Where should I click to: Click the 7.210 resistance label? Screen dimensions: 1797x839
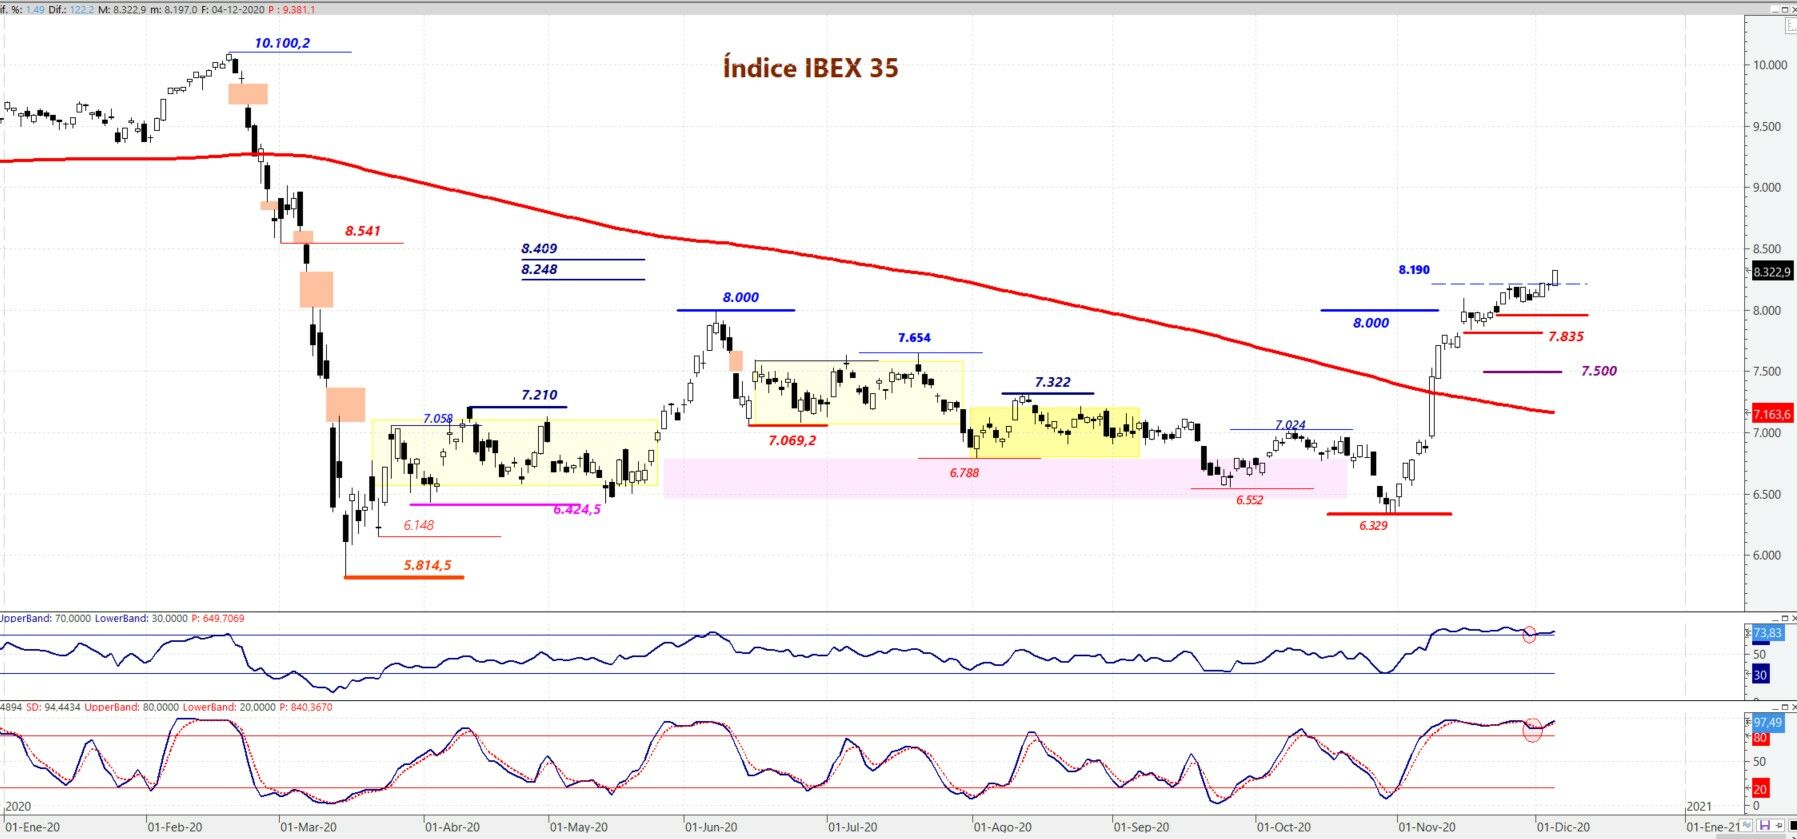(539, 395)
